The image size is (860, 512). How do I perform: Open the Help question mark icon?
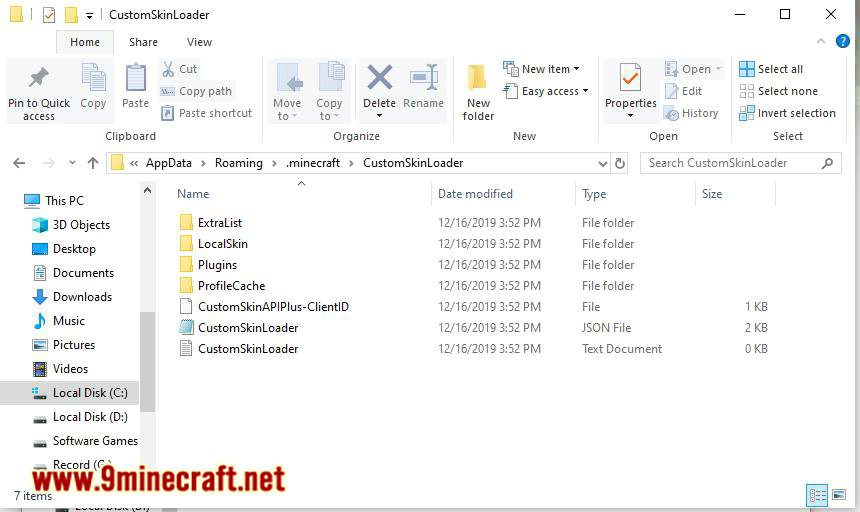(842, 41)
